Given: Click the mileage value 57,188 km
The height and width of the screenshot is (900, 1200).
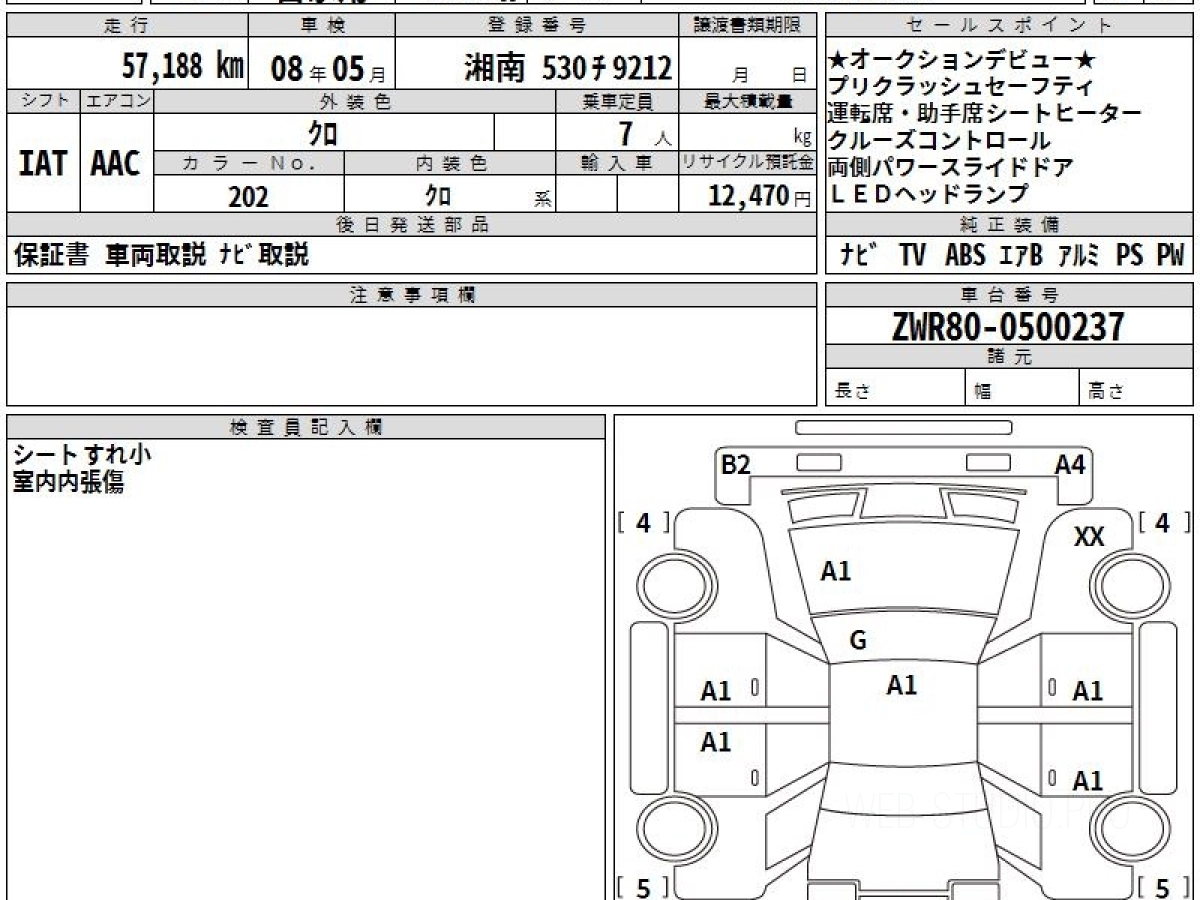Looking at the screenshot, I should point(183,67).
